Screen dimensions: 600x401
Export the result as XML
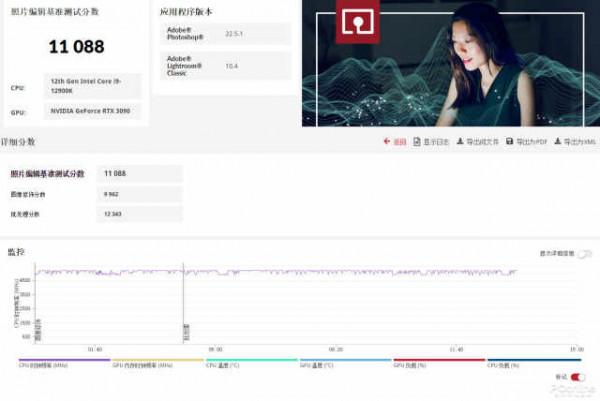point(580,142)
